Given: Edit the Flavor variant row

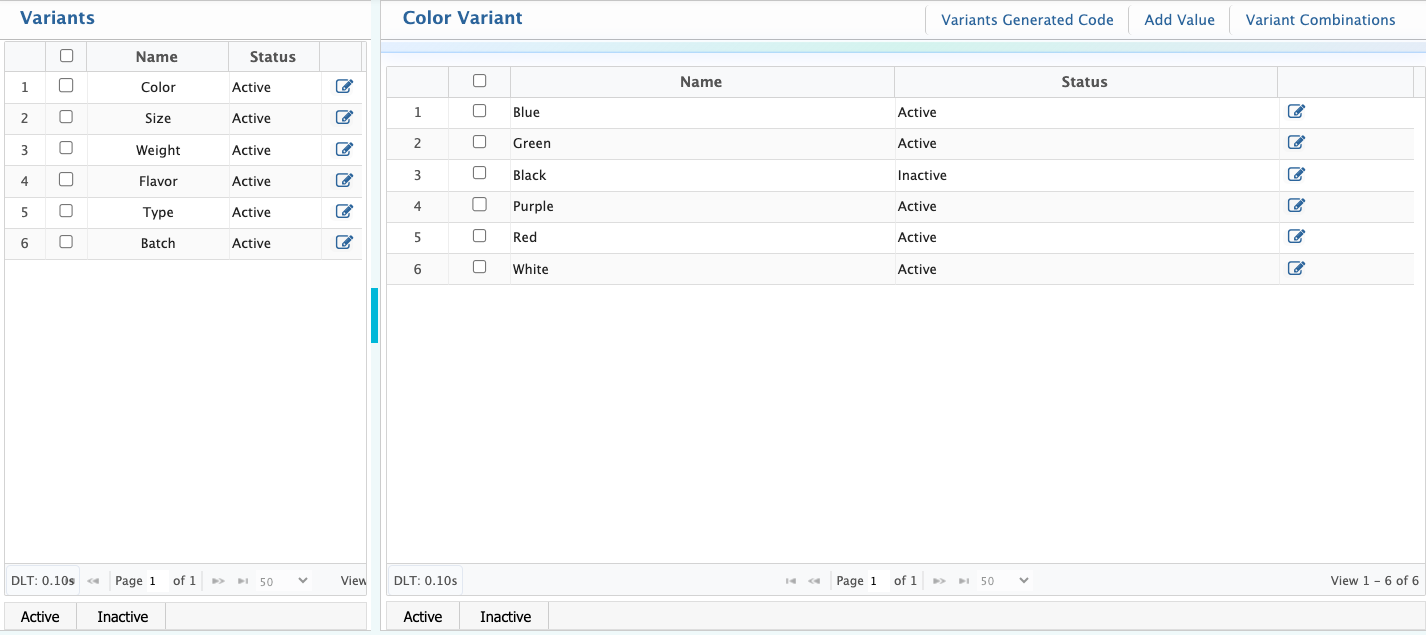Looking at the screenshot, I should click(x=344, y=181).
